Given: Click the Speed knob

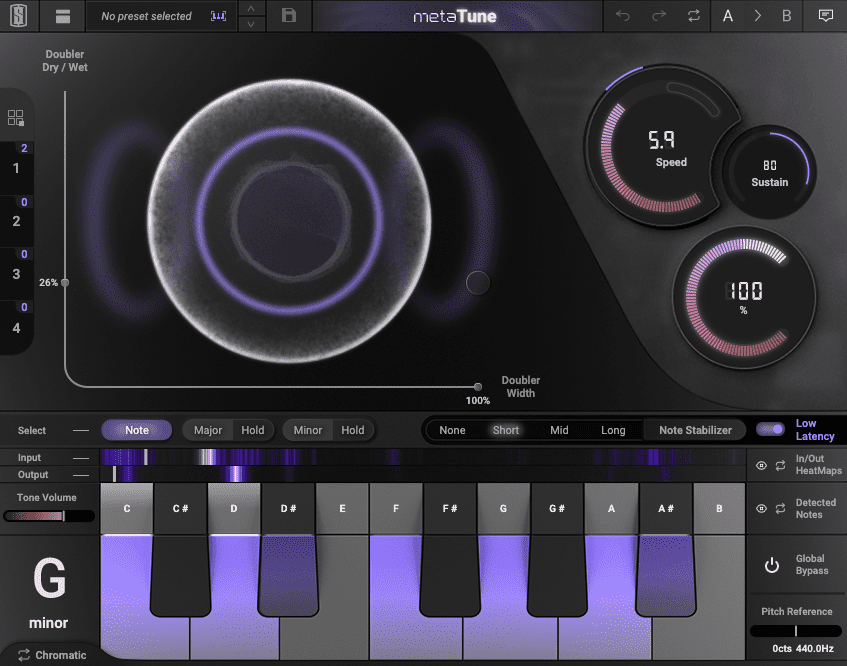Looking at the screenshot, I should (x=662, y=147).
